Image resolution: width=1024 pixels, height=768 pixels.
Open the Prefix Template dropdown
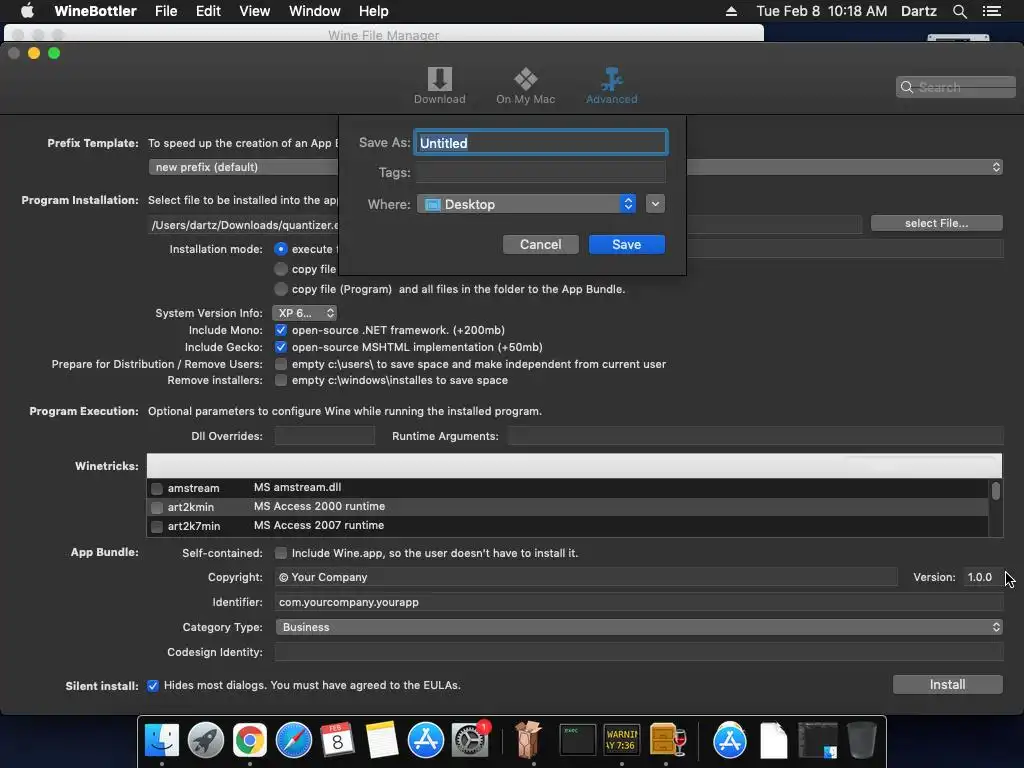(575, 167)
